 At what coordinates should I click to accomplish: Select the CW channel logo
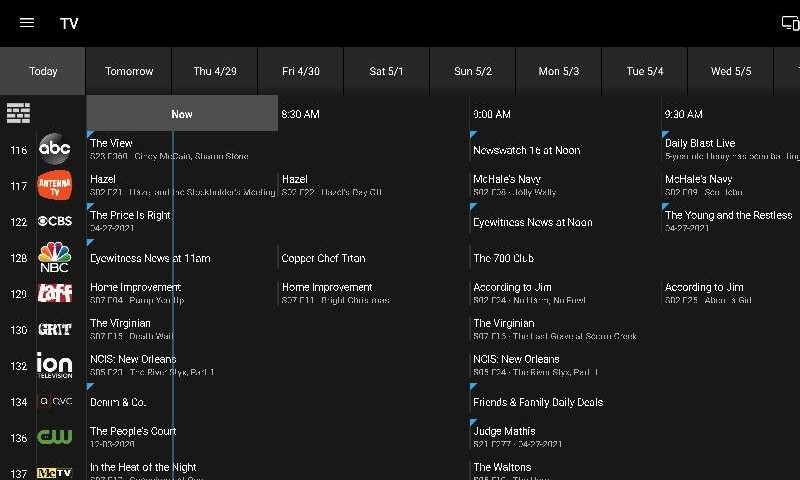(x=55, y=437)
